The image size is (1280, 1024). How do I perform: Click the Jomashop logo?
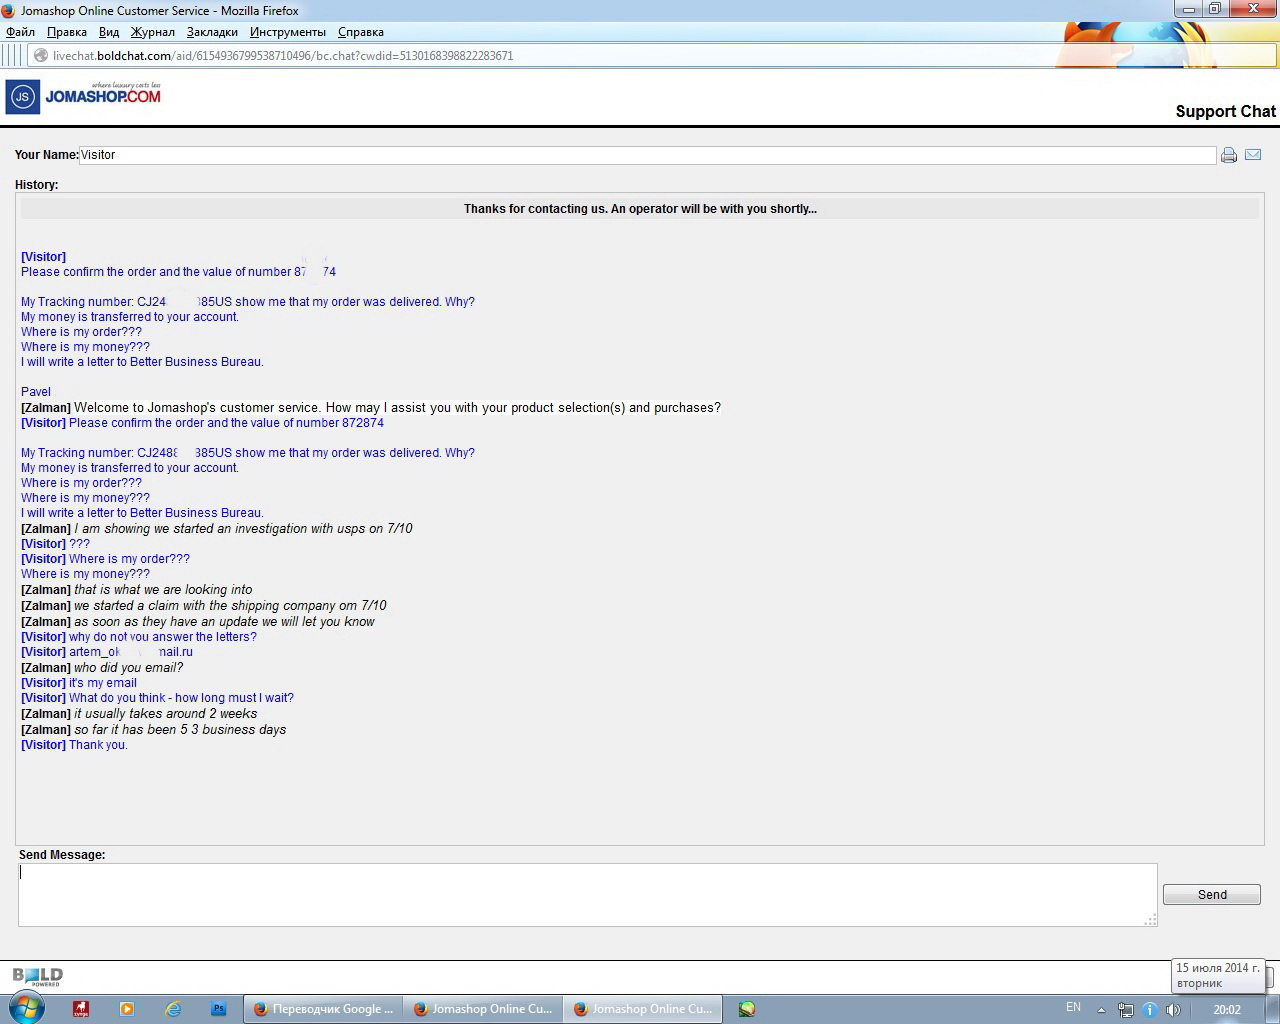click(84, 96)
